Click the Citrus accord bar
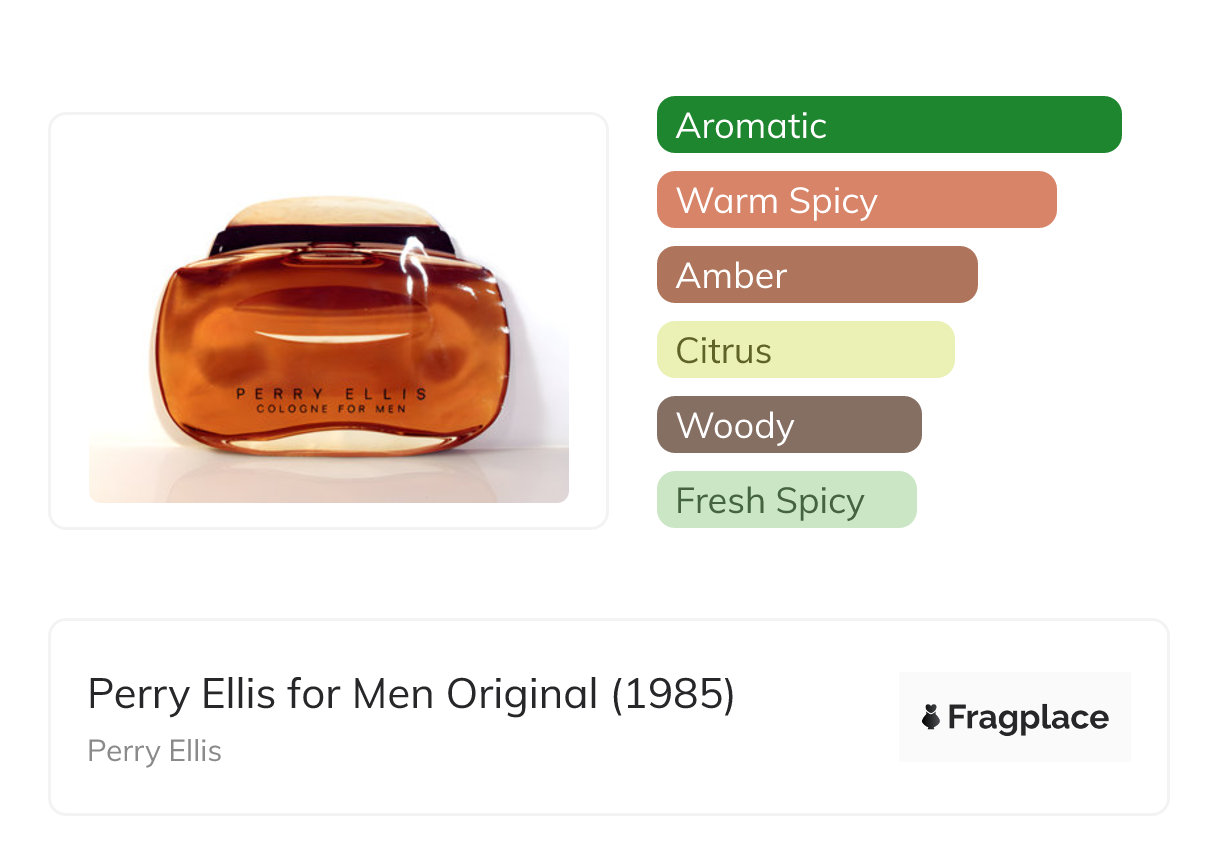This screenshot has width=1218, height=864. [x=805, y=350]
